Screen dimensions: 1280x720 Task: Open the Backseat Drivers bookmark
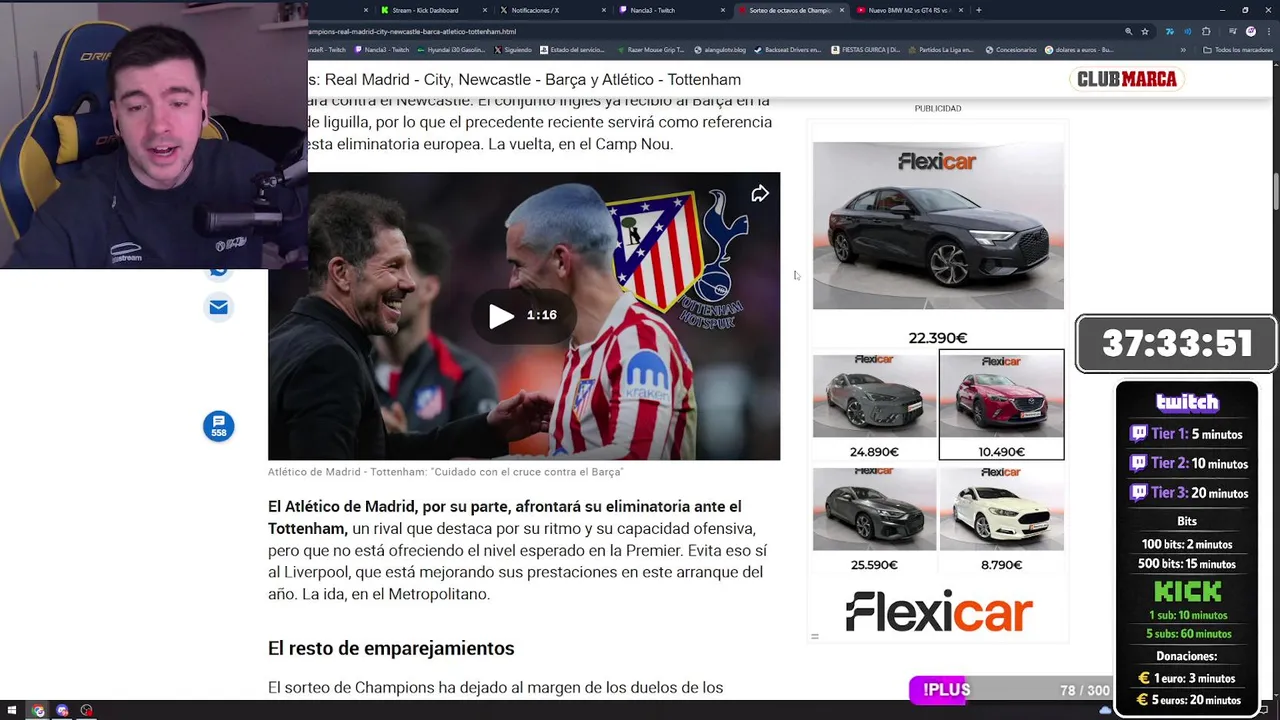786,49
